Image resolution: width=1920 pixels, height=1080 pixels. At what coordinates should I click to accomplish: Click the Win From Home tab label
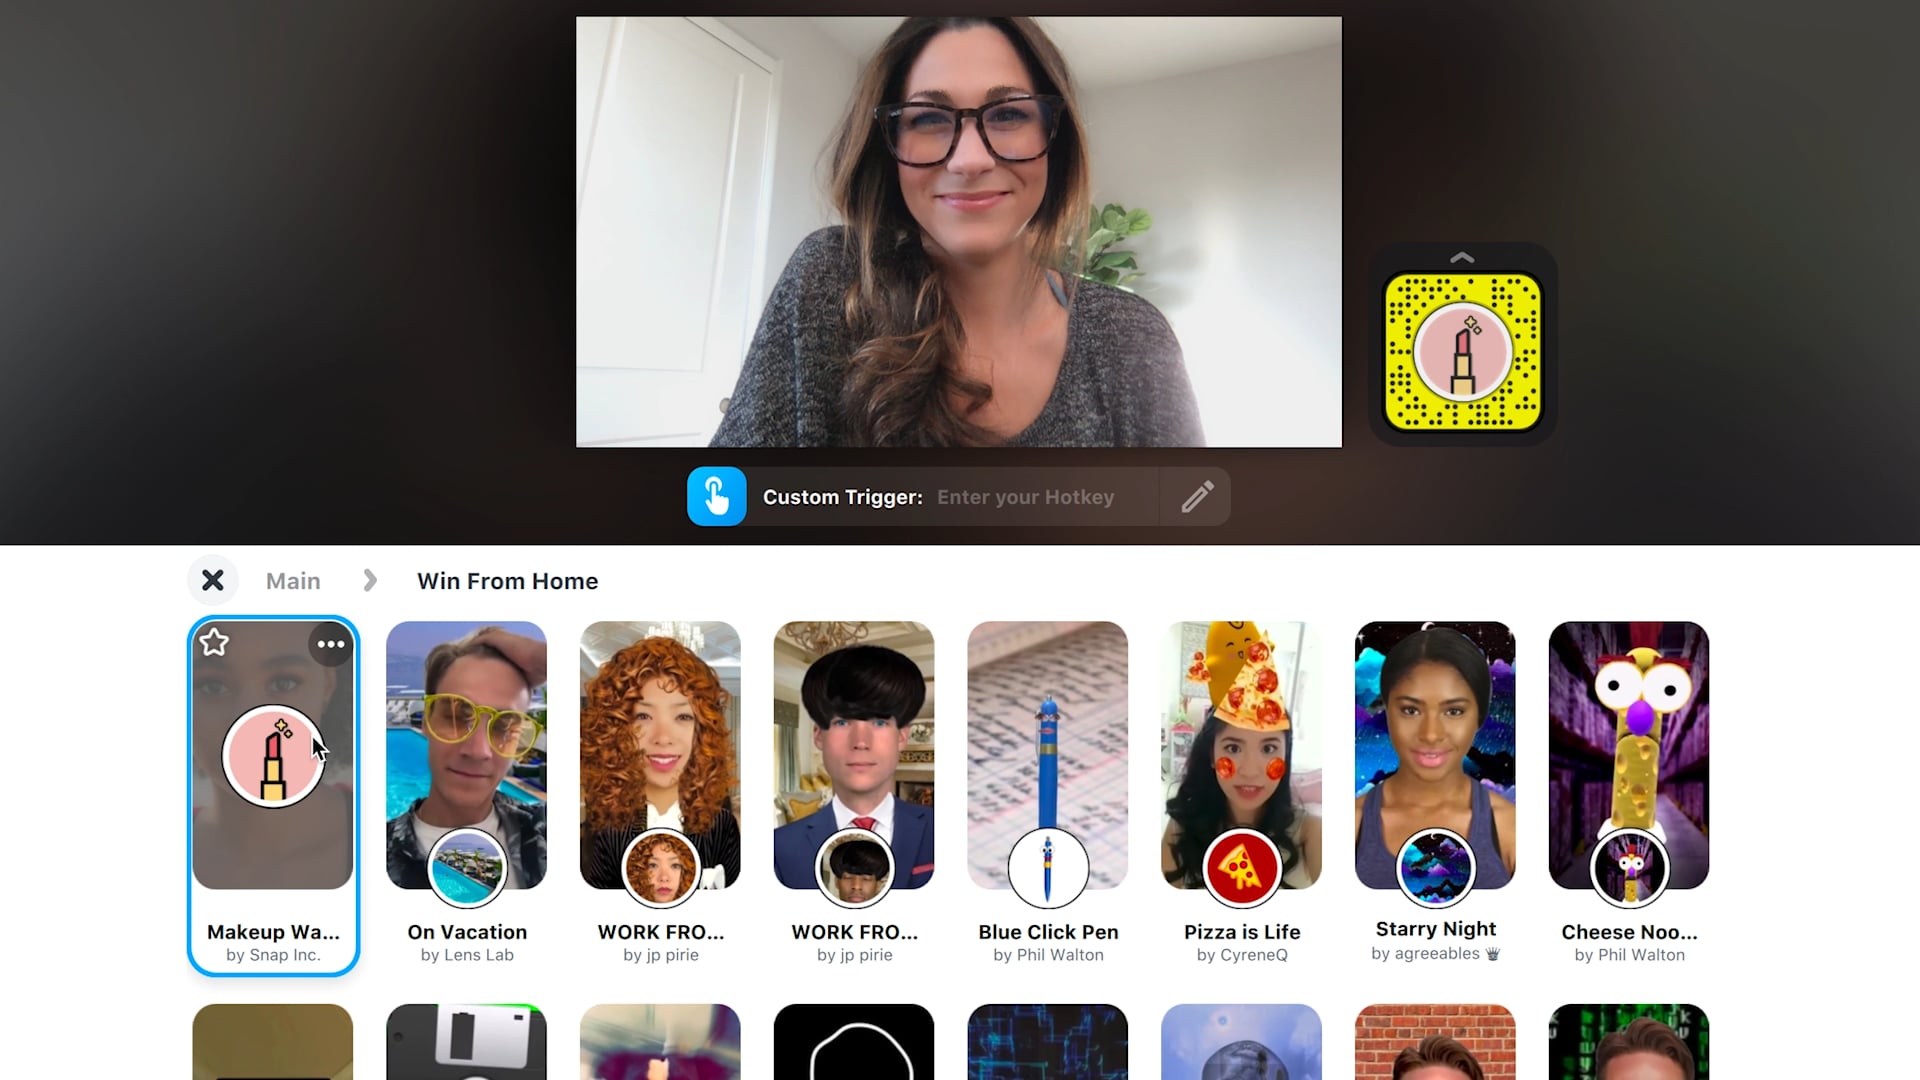pos(506,580)
